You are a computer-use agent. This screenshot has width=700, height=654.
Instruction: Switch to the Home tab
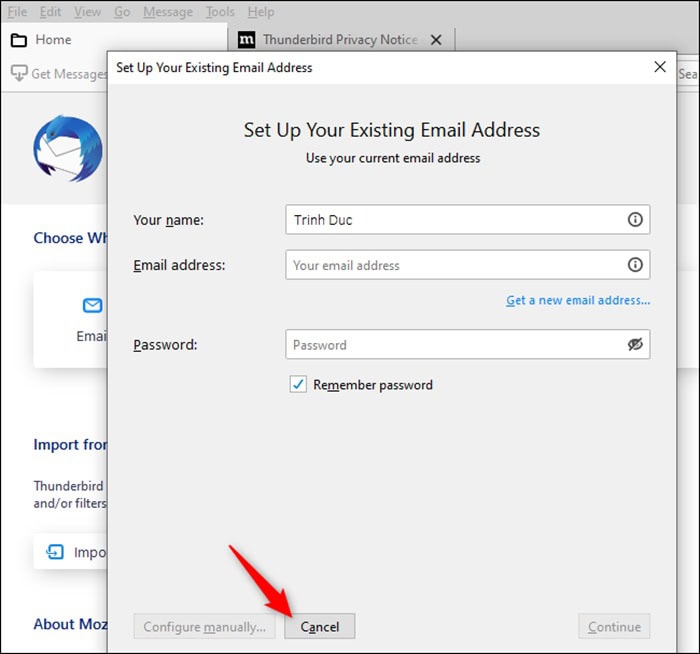(113, 40)
